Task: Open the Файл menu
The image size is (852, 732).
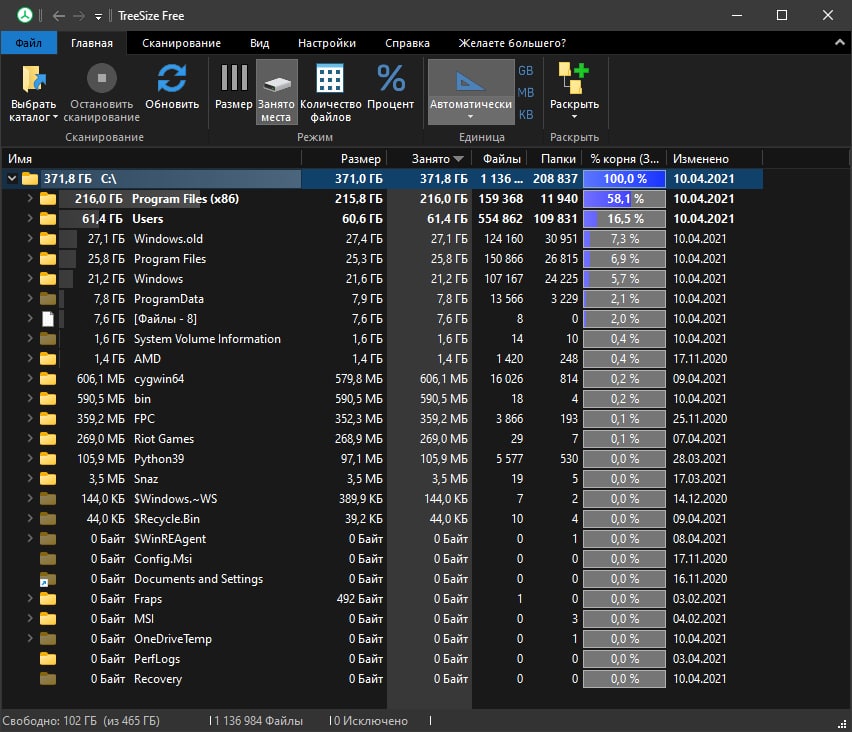Action: (x=28, y=43)
